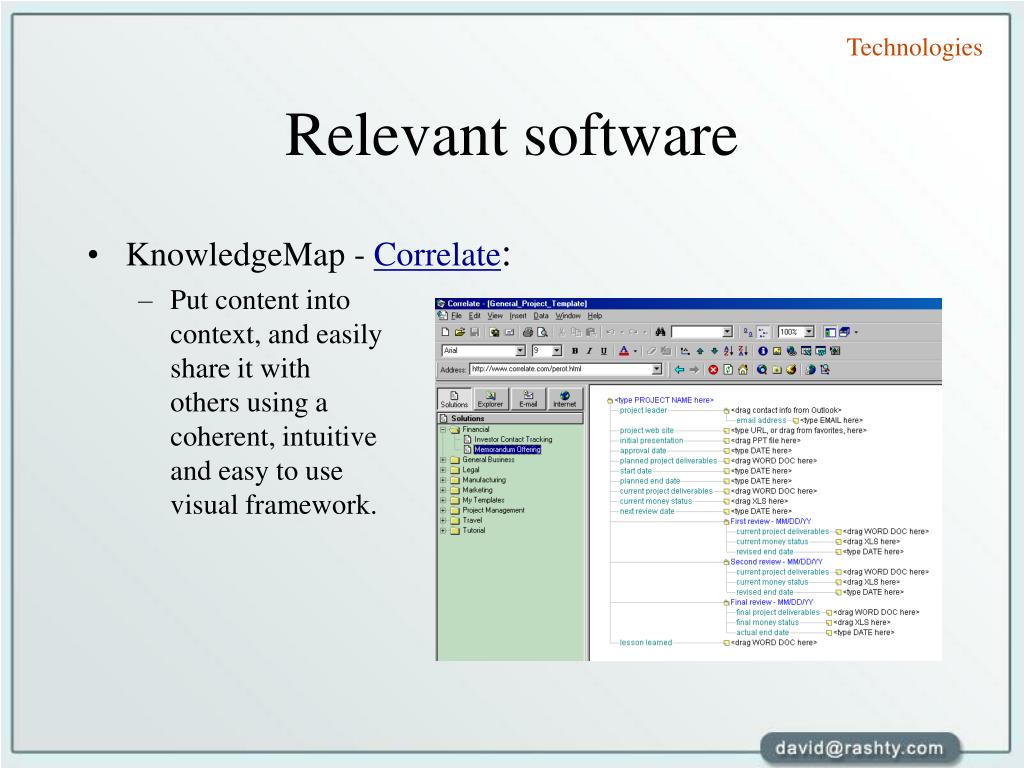Click the green move down arrow icon
Screen dimensions: 1024x768
tap(714, 351)
